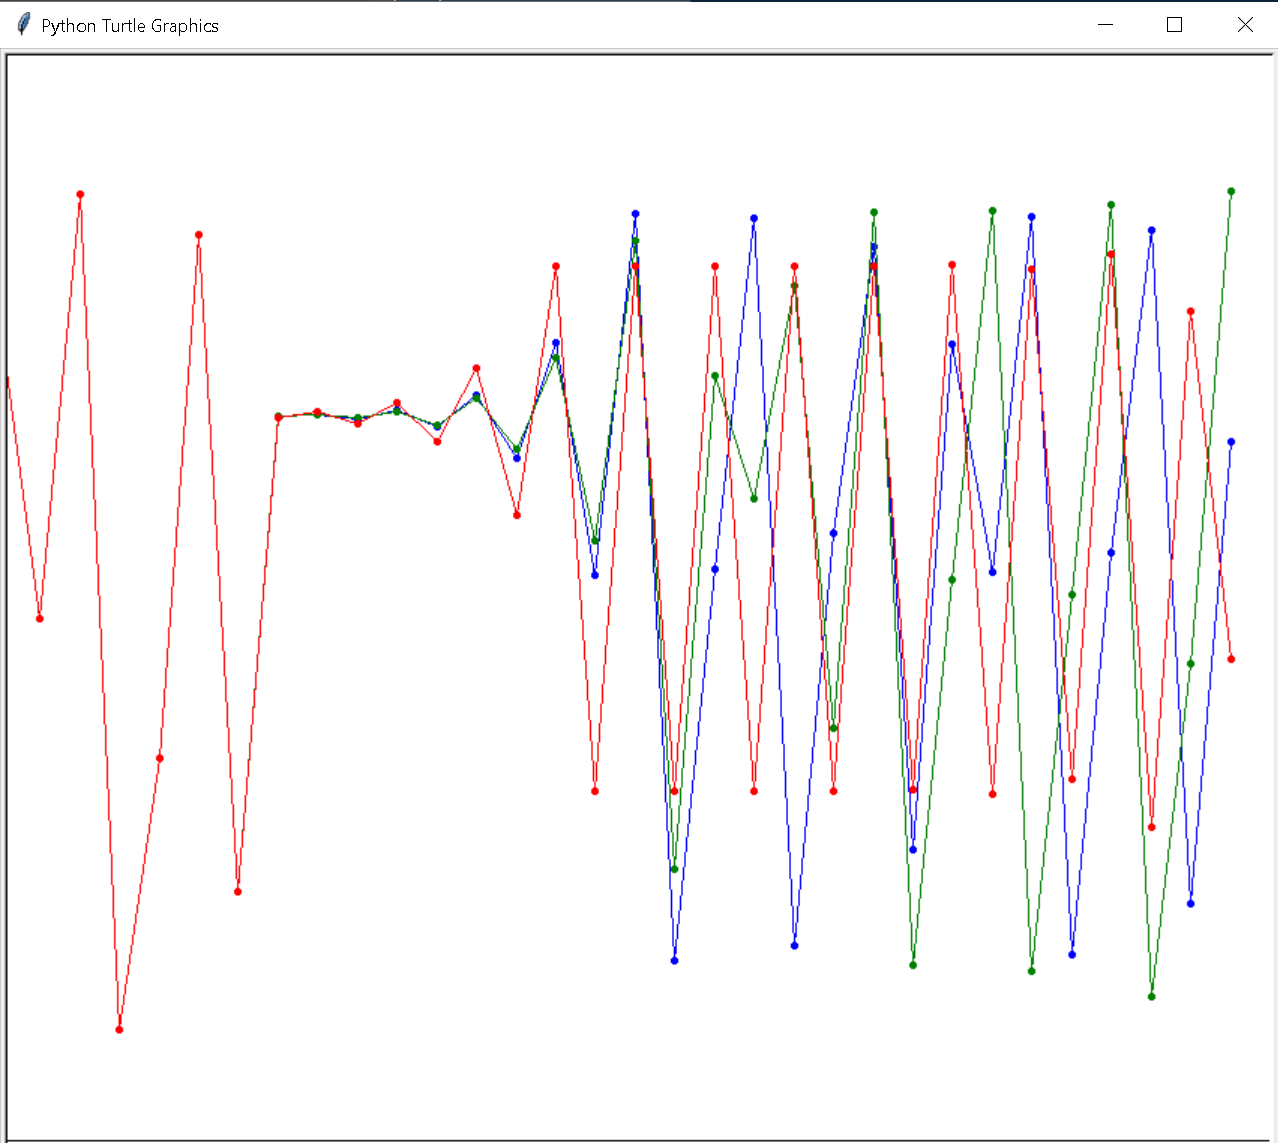
Task: Select the rightmost blue data point
Action: tap(1231, 441)
